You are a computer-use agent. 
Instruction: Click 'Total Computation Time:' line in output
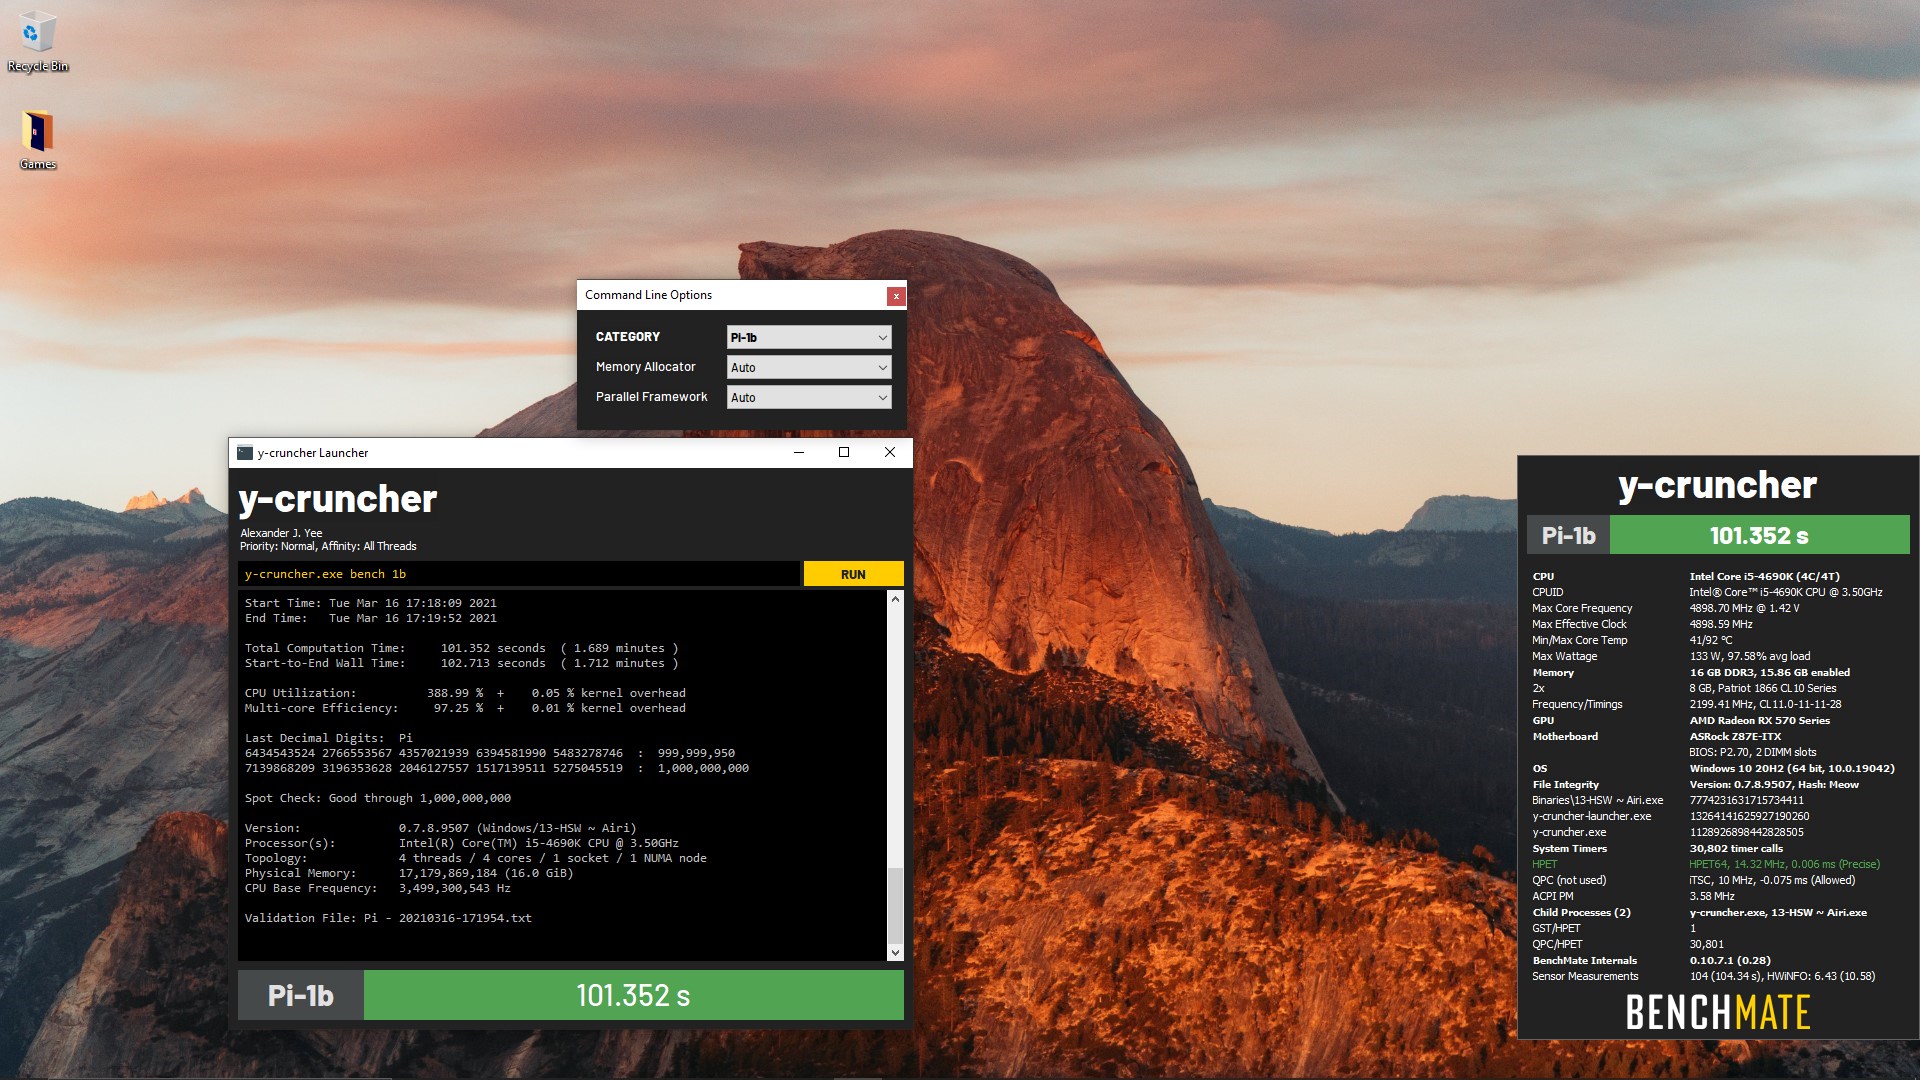[x=461, y=648]
